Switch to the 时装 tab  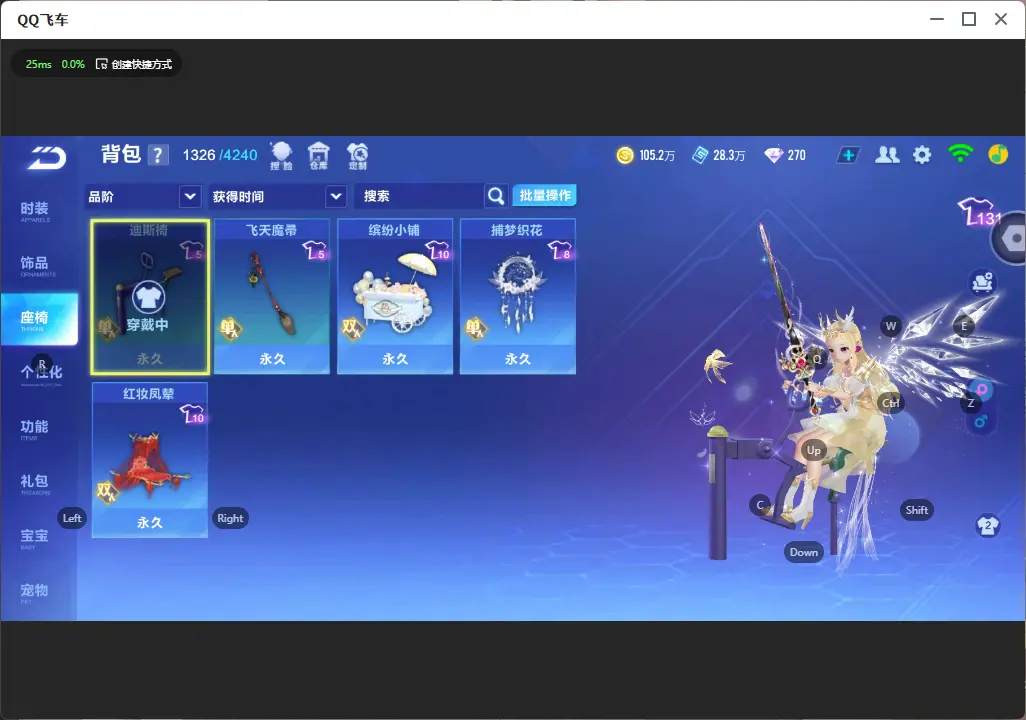(x=35, y=210)
